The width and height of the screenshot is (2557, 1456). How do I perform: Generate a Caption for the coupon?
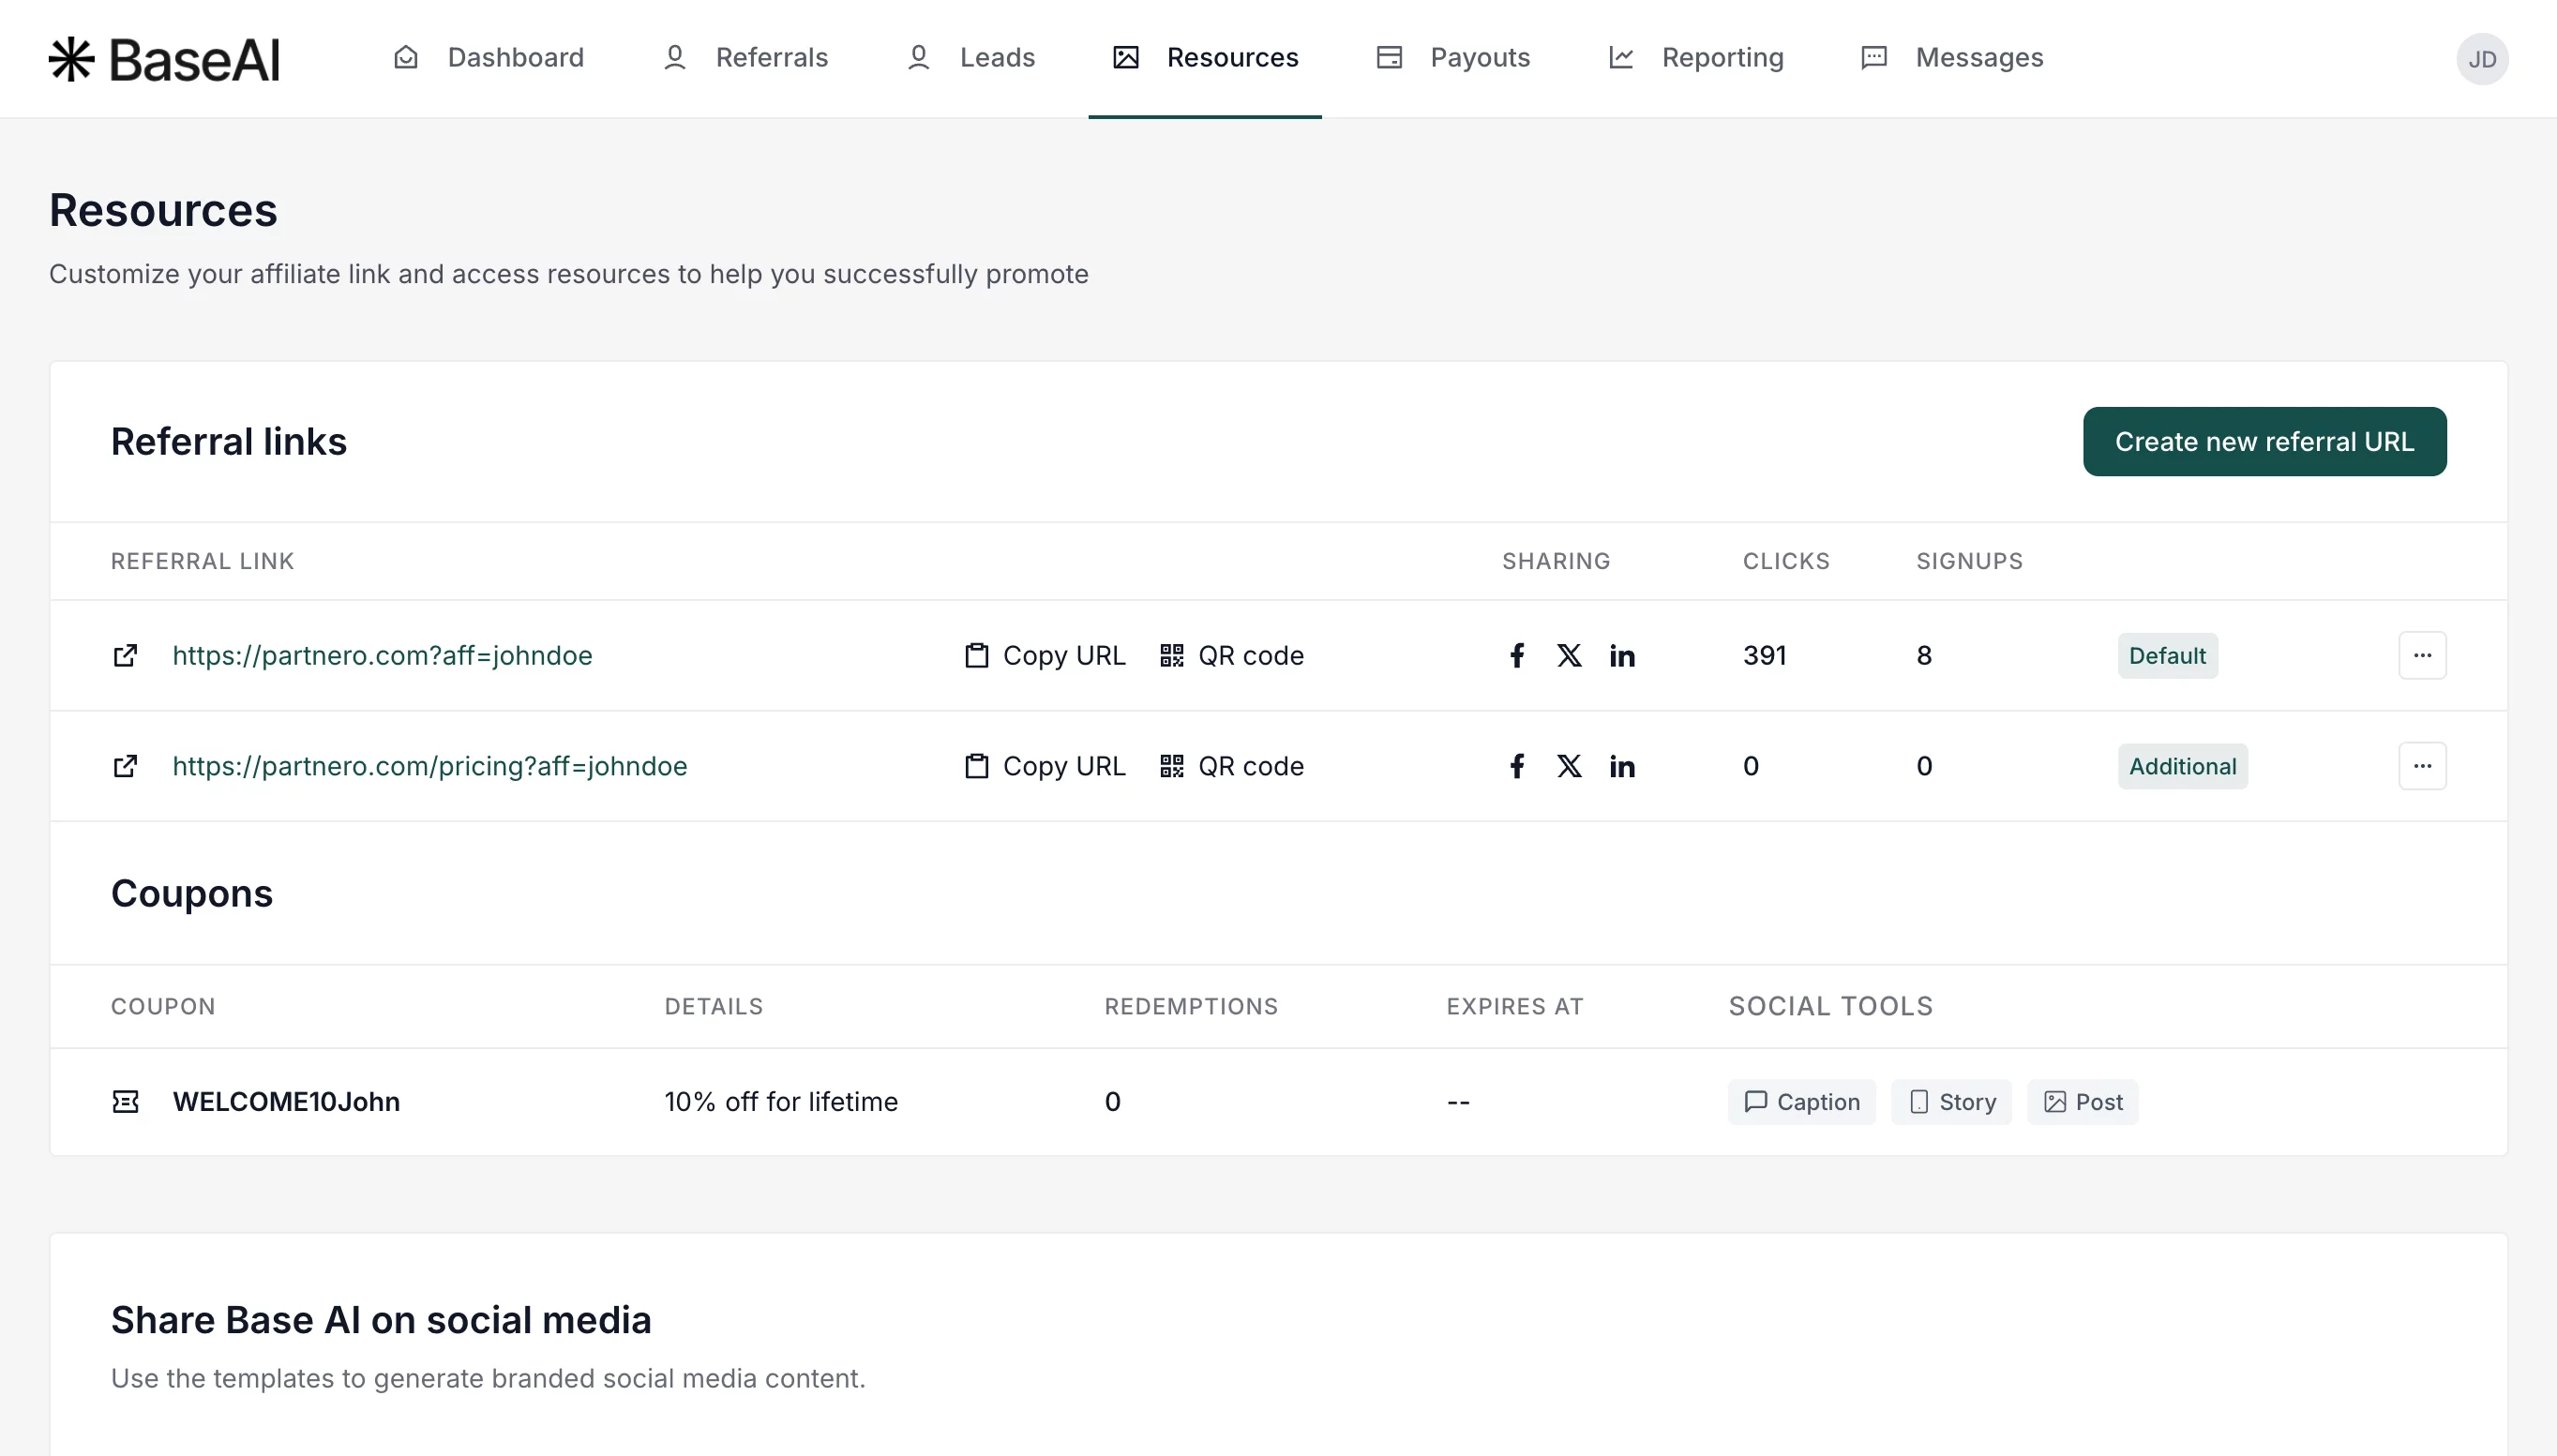[1801, 1101]
